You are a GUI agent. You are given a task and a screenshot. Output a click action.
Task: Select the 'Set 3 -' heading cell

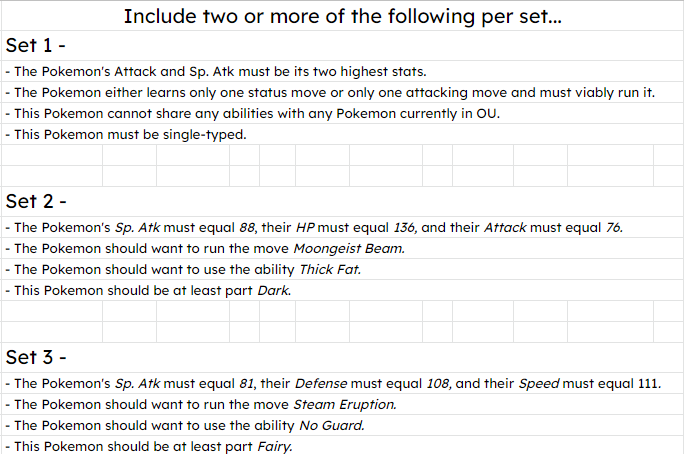click(x=36, y=357)
